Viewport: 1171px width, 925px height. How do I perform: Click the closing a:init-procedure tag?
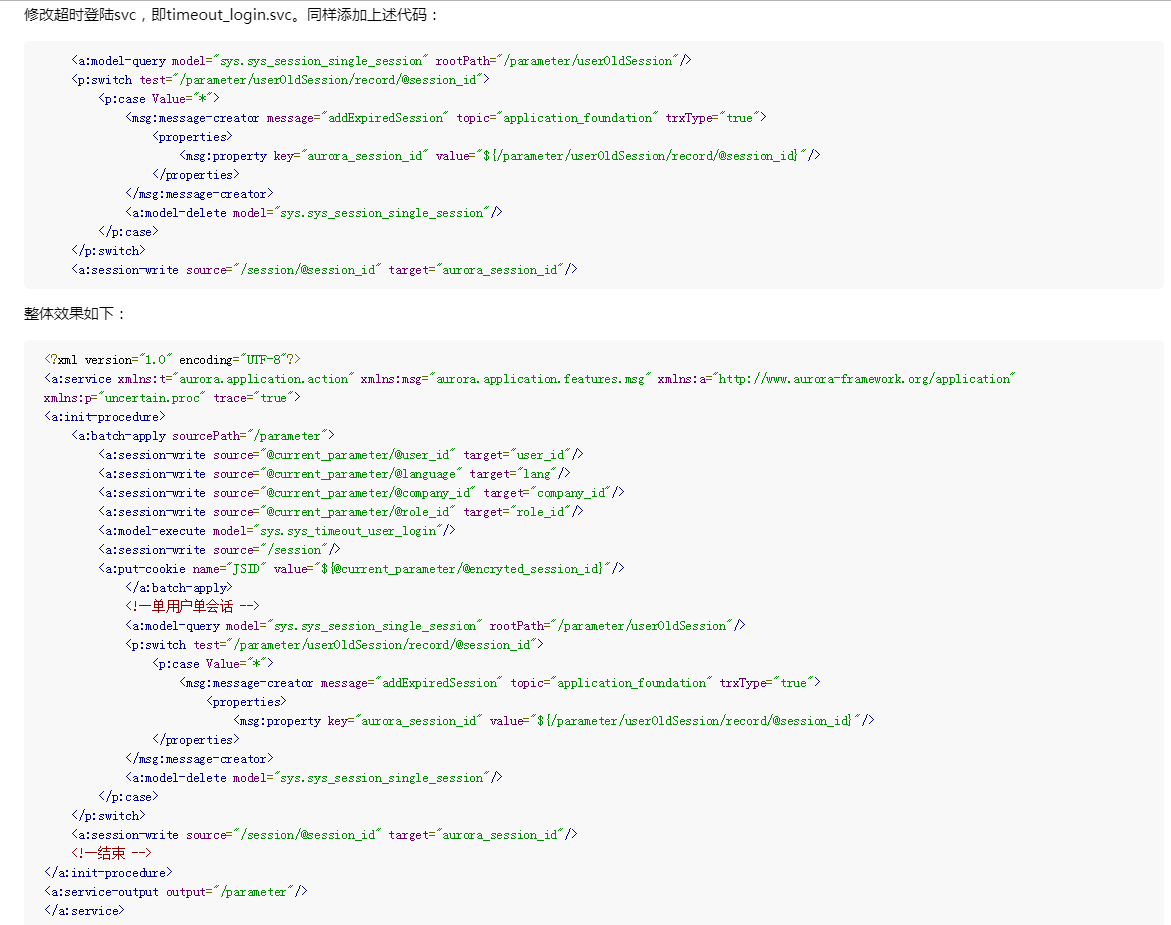(108, 872)
